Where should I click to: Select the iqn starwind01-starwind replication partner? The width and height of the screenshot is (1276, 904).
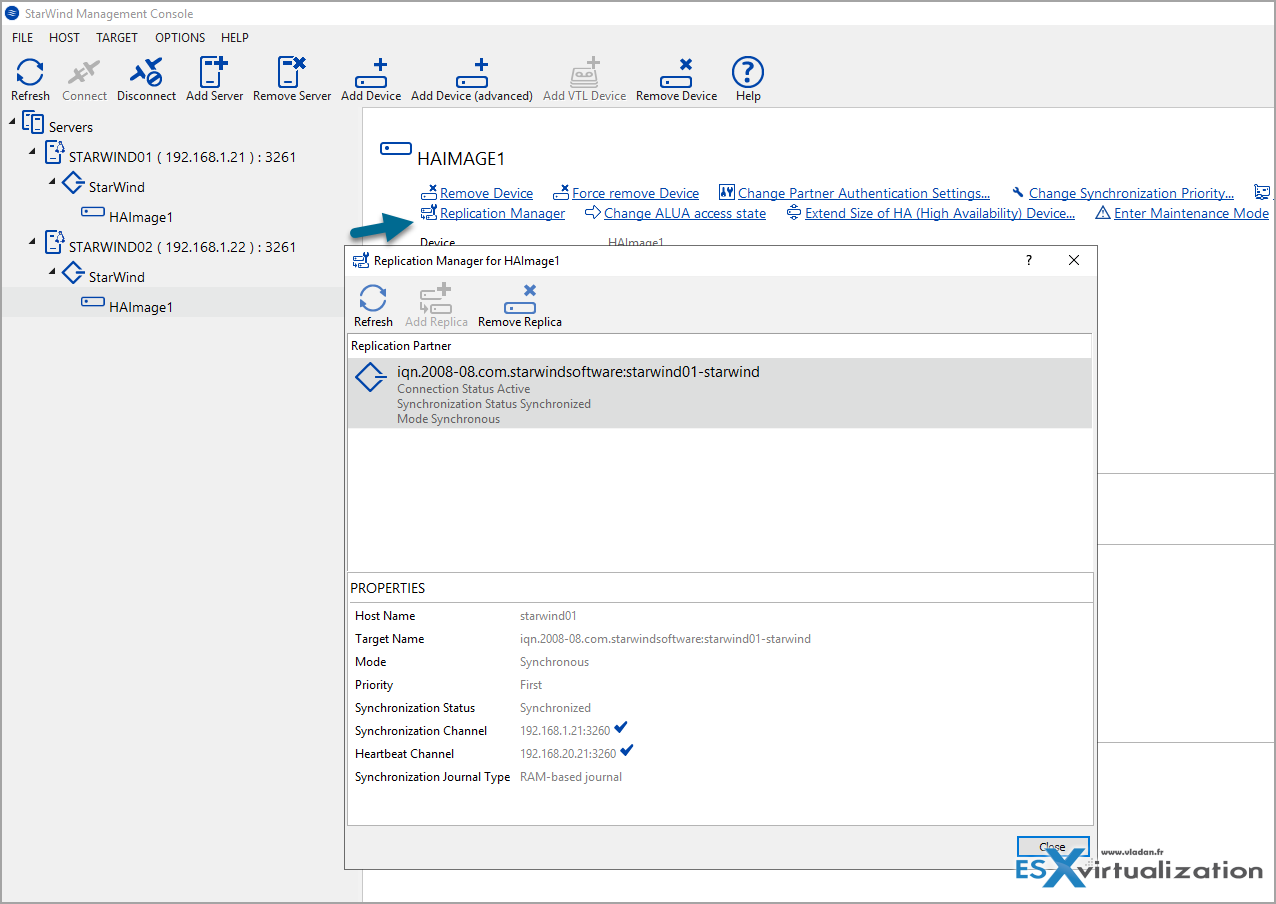point(719,393)
